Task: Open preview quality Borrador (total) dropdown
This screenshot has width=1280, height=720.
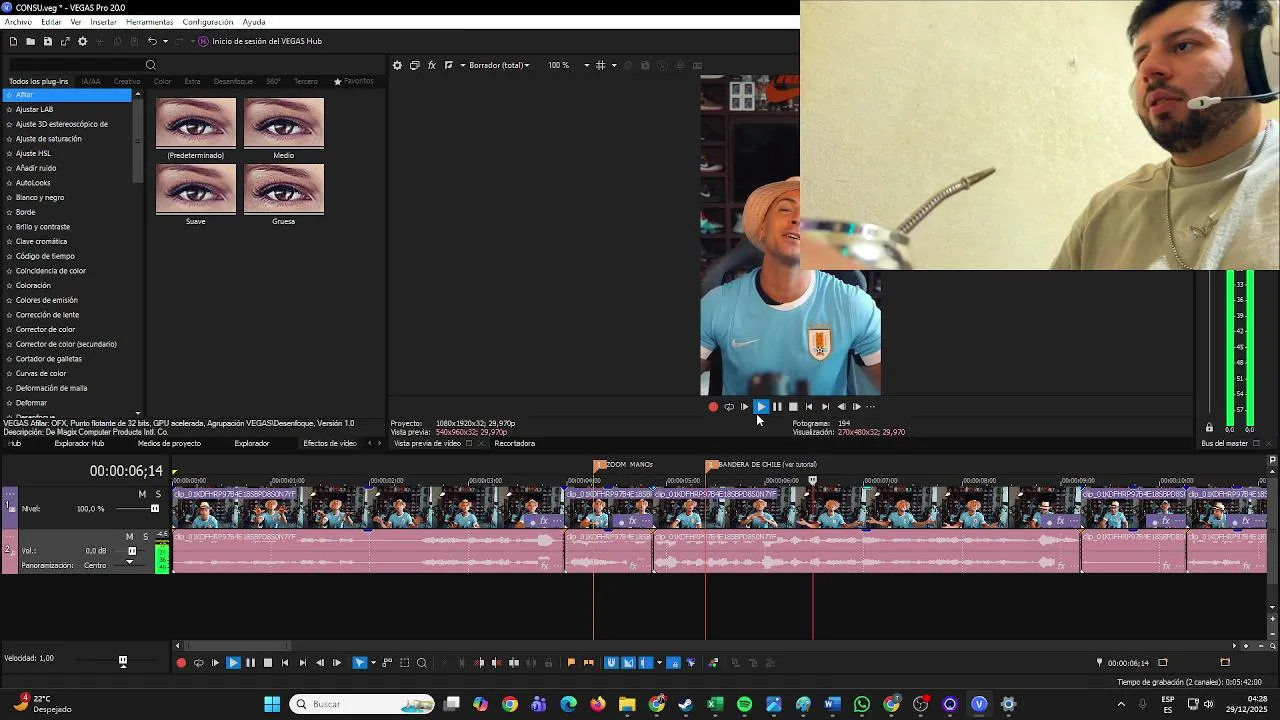Action: tap(499, 65)
